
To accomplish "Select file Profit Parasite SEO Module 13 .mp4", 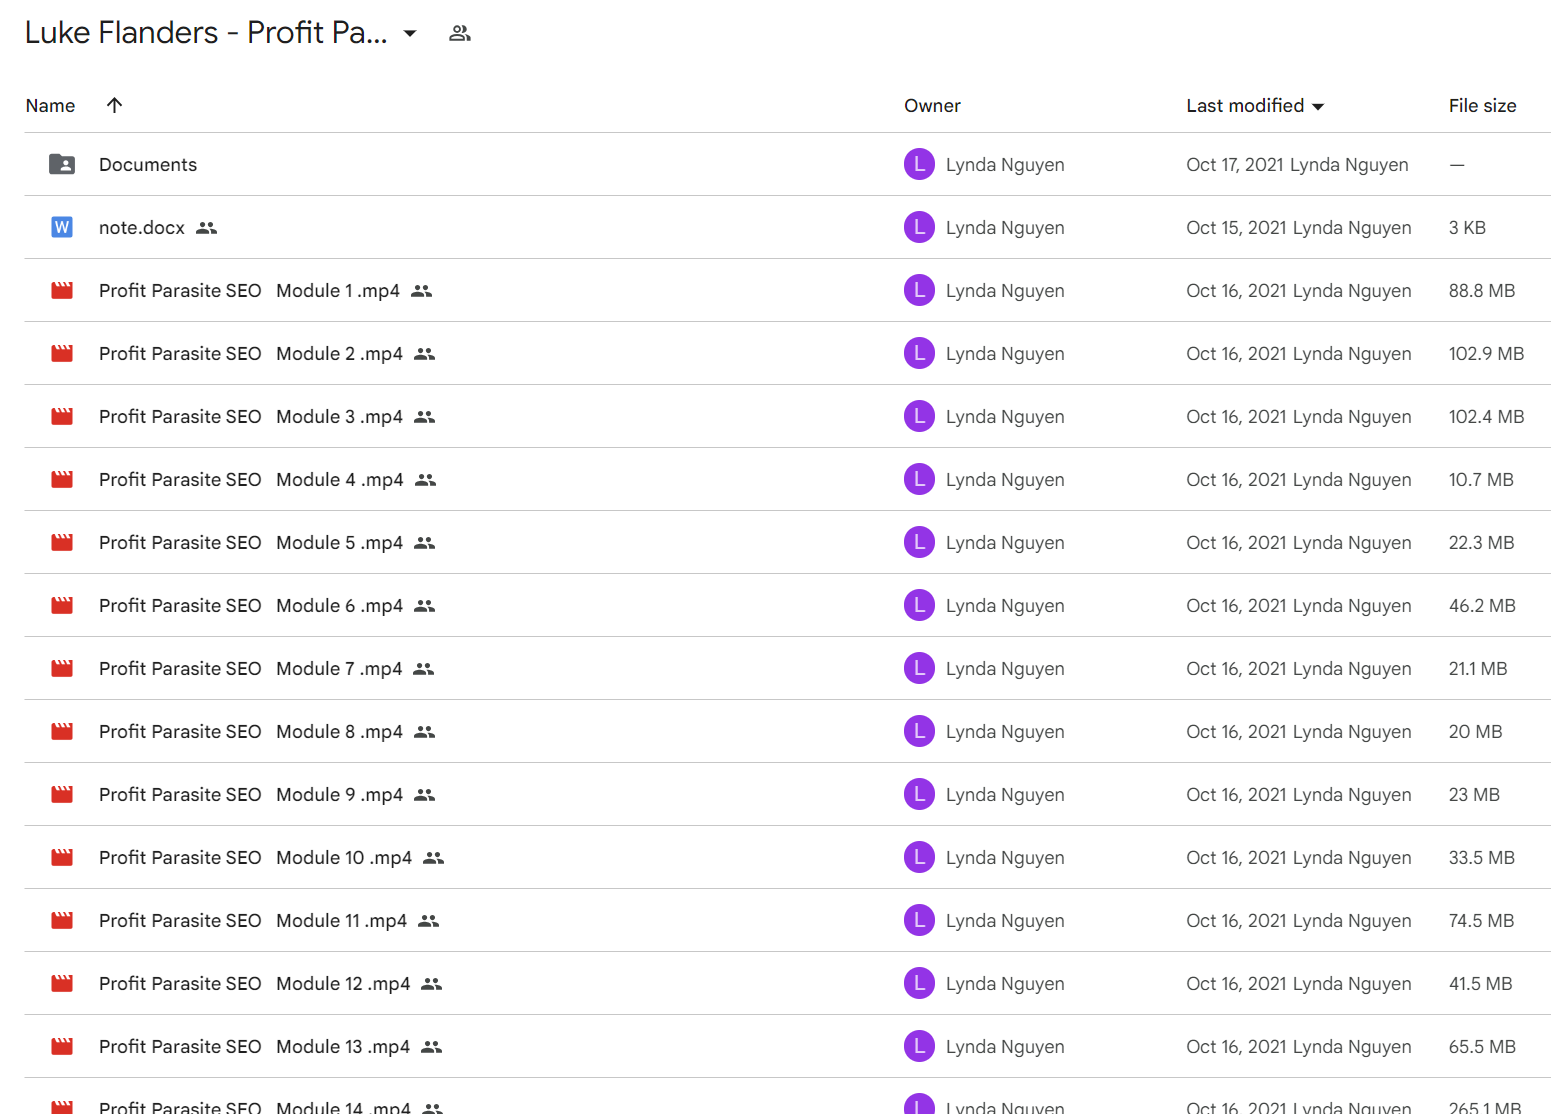I will pyautogui.click(x=254, y=1047).
